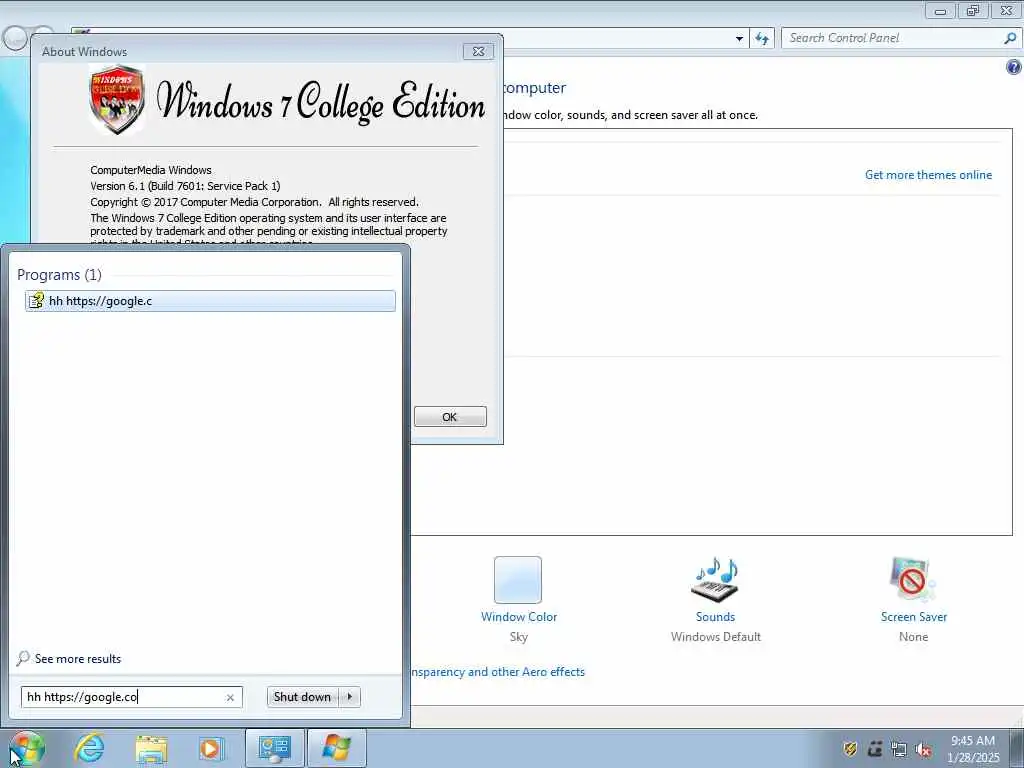Open Screen Saver settings icon
Screen dimensions: 1024x768
click(913, 580)
